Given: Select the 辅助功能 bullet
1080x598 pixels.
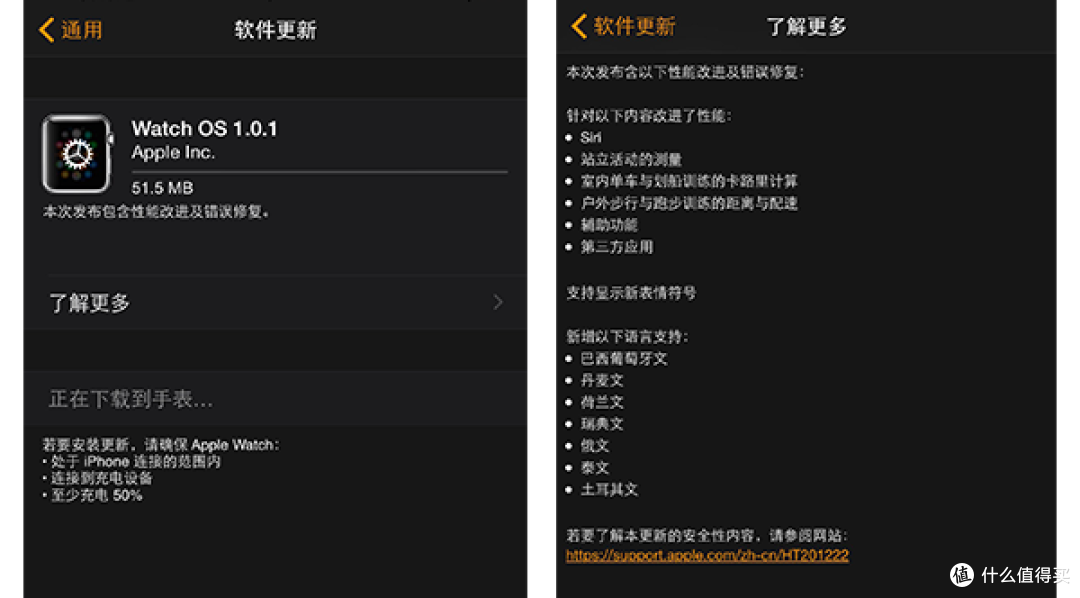Looking at the screenshot, I should (x=609, y=225).
